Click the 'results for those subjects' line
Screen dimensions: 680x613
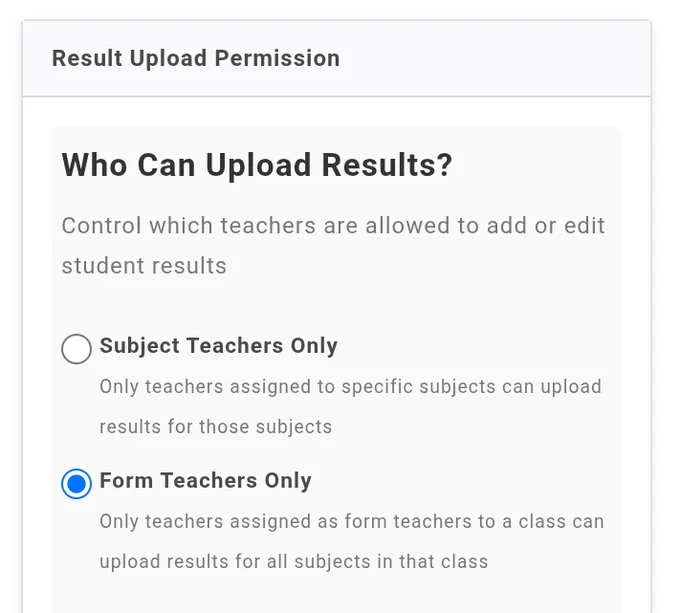coord(216,427)
